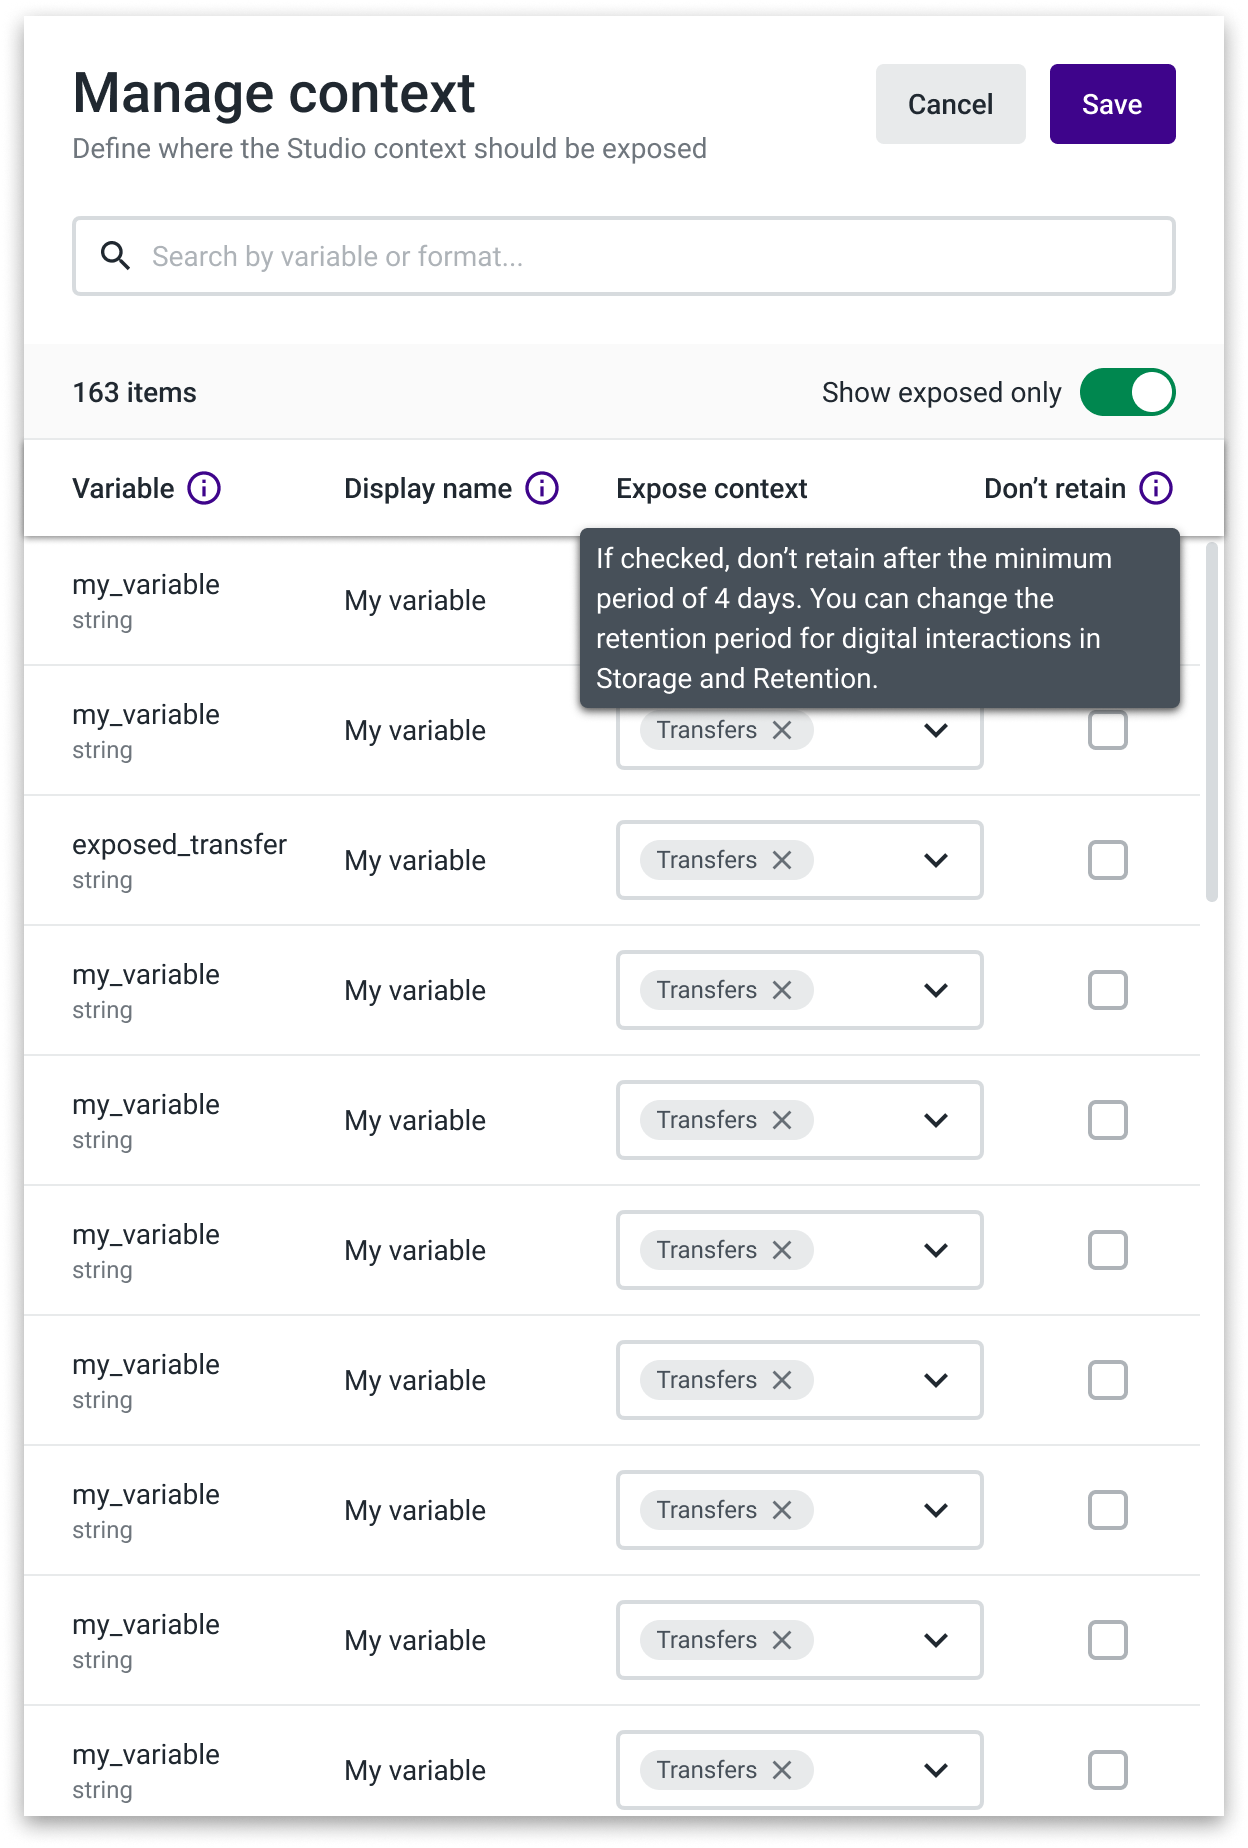This screenshot has height=1848, width=1248.
Task: Remove Transfers tag in the row below exposed_transfer
Action: [782, 990]
